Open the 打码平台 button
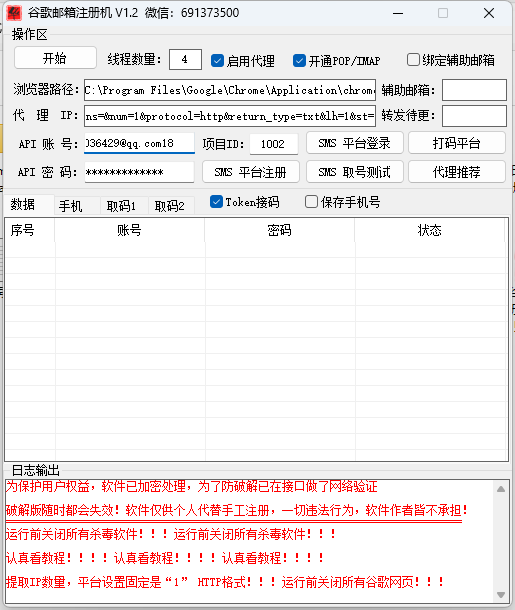 pyautogui.click(x=457, y=143)
